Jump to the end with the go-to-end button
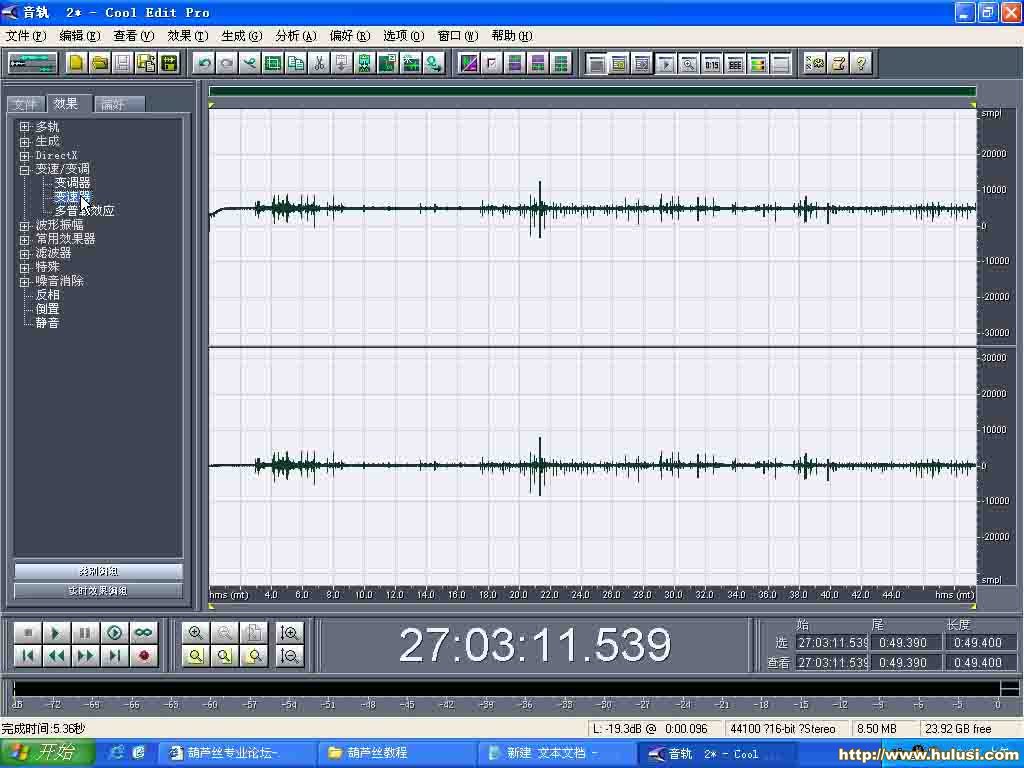The width and height of the screenshot is (1024, 768). pyautogui.click(x=114, y=656)
